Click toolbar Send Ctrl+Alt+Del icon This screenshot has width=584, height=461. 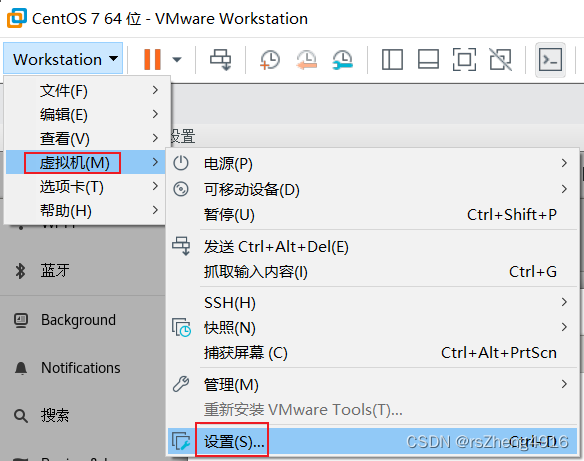[220, 59]
